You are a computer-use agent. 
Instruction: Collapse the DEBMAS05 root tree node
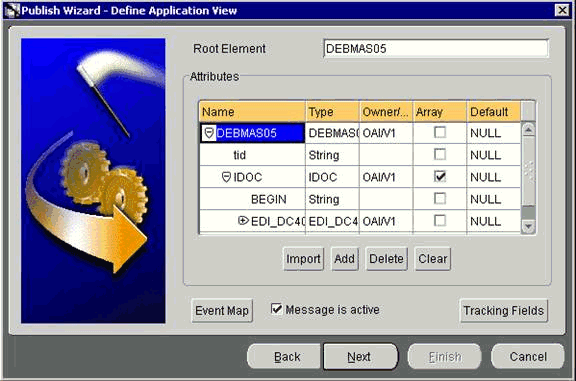point(209,133)
